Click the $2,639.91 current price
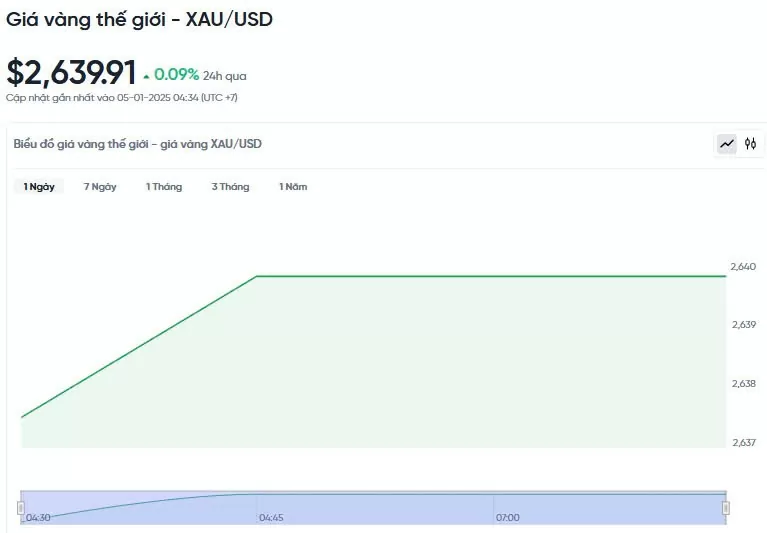Screen dimensions: 767x533 pyautogui.click(x=71, y=72)
